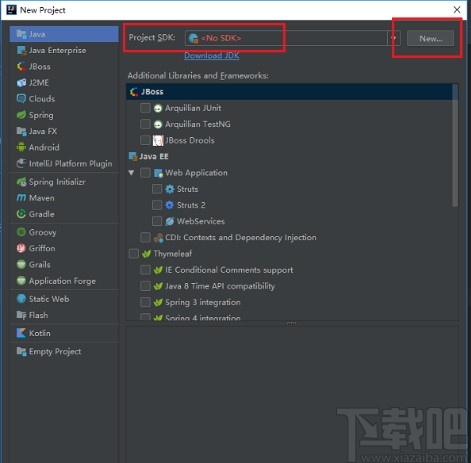Check CDI: Contexts and Dependency Injection
Viewport: 471px width, 463px height.
pyautogui.click(x=145, y=237)
